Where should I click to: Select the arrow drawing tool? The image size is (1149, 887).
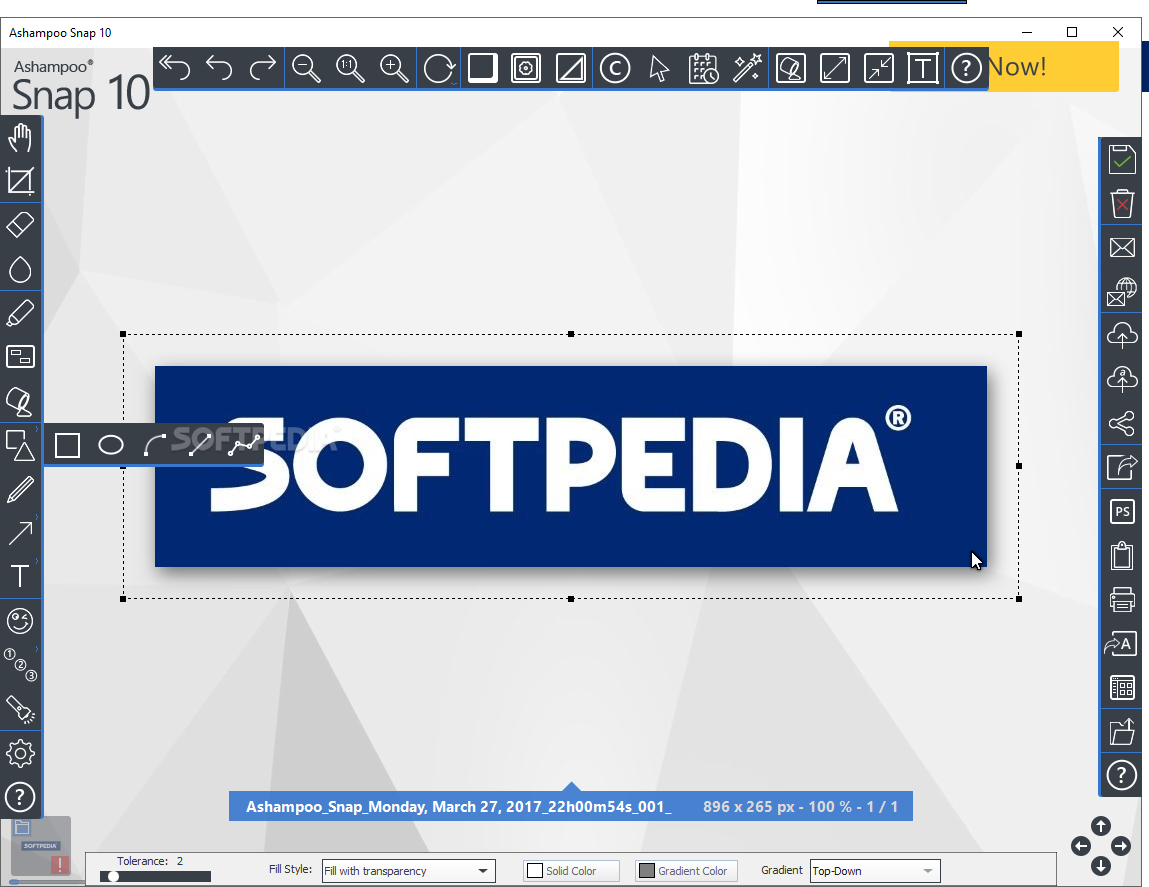20,533
